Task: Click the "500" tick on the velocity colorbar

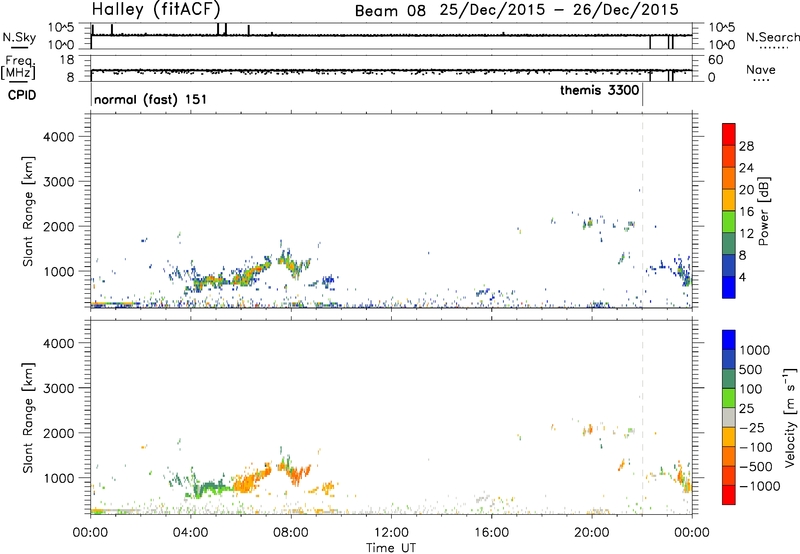Action: [749, 369]
